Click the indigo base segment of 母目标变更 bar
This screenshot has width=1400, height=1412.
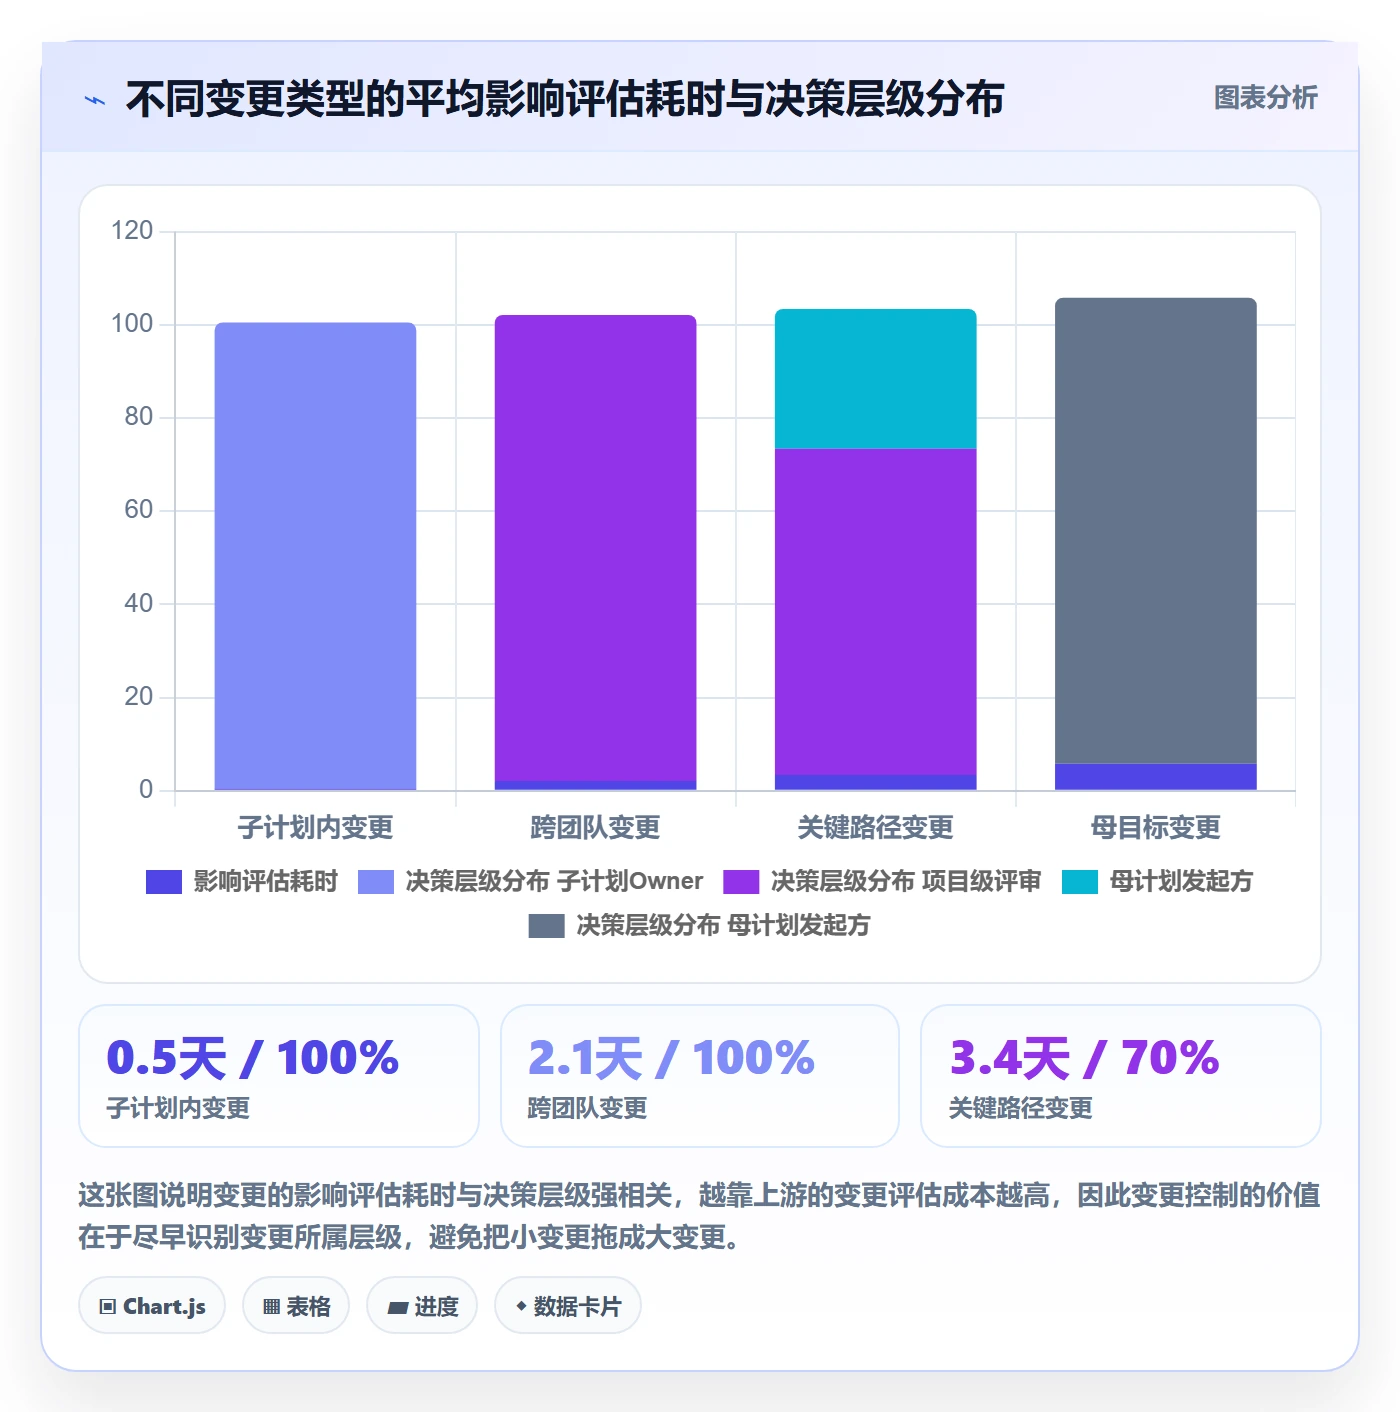click(1155, 777)
